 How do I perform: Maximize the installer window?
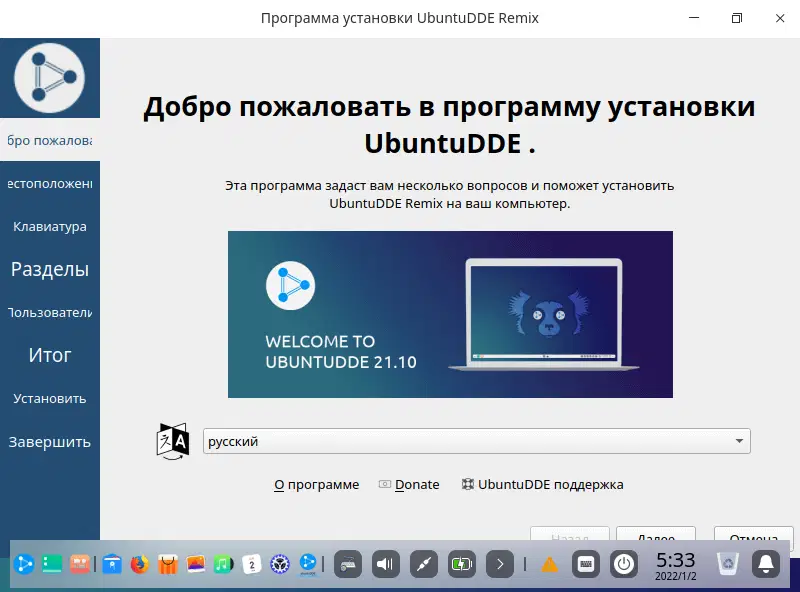pos(737,18)
